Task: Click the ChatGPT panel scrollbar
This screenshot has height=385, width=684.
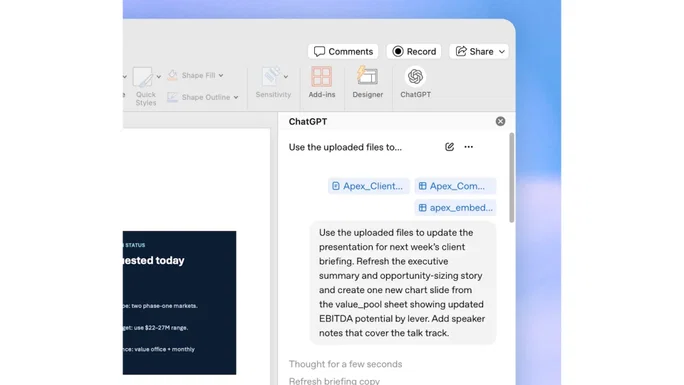Action: coord(511,177)
